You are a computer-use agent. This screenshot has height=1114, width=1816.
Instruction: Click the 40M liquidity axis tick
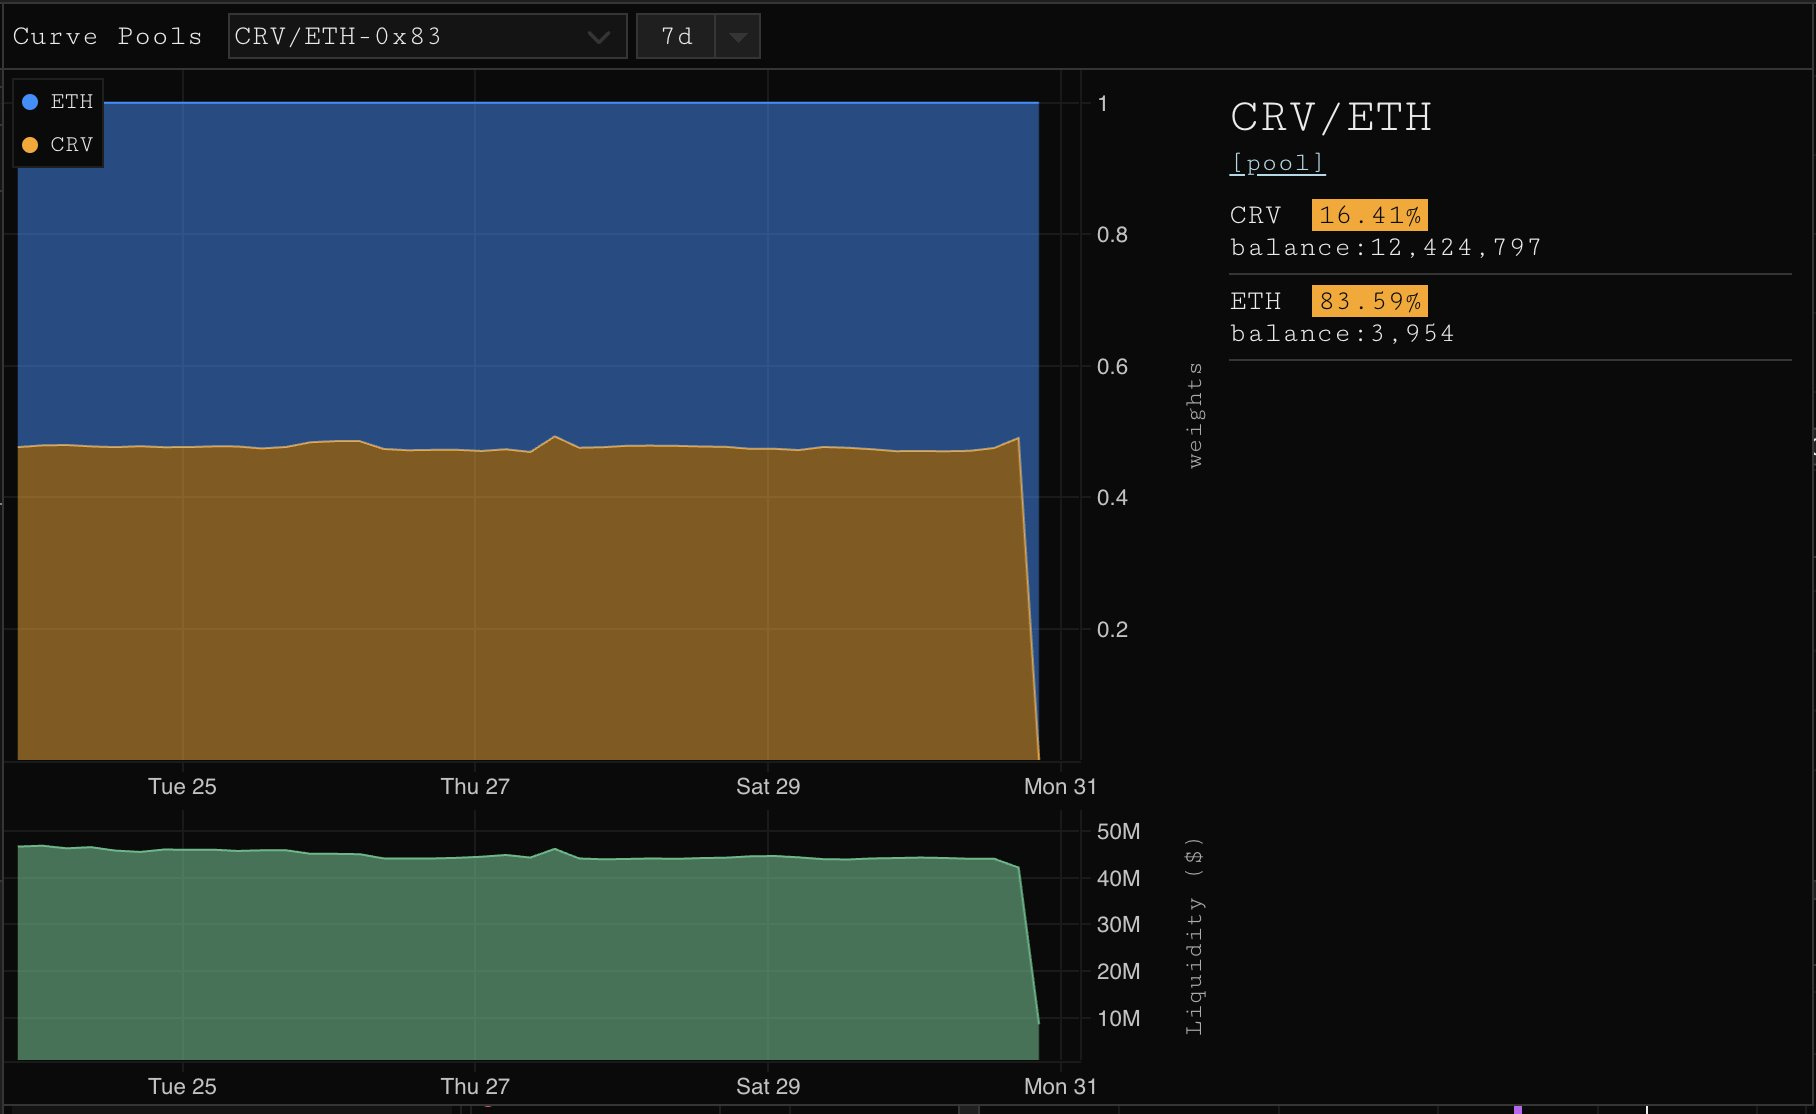click(x=1118, y=879)
